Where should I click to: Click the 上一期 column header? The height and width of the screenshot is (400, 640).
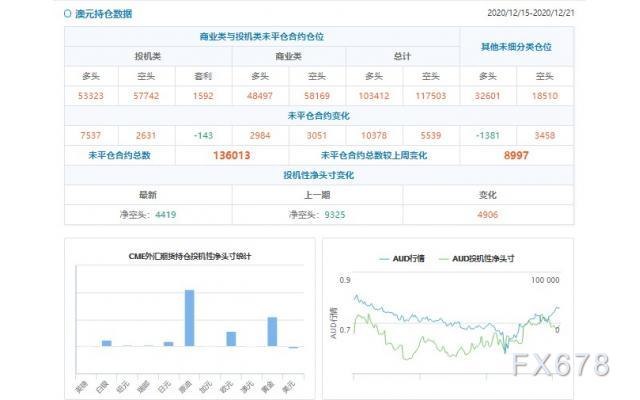[317, 195]
